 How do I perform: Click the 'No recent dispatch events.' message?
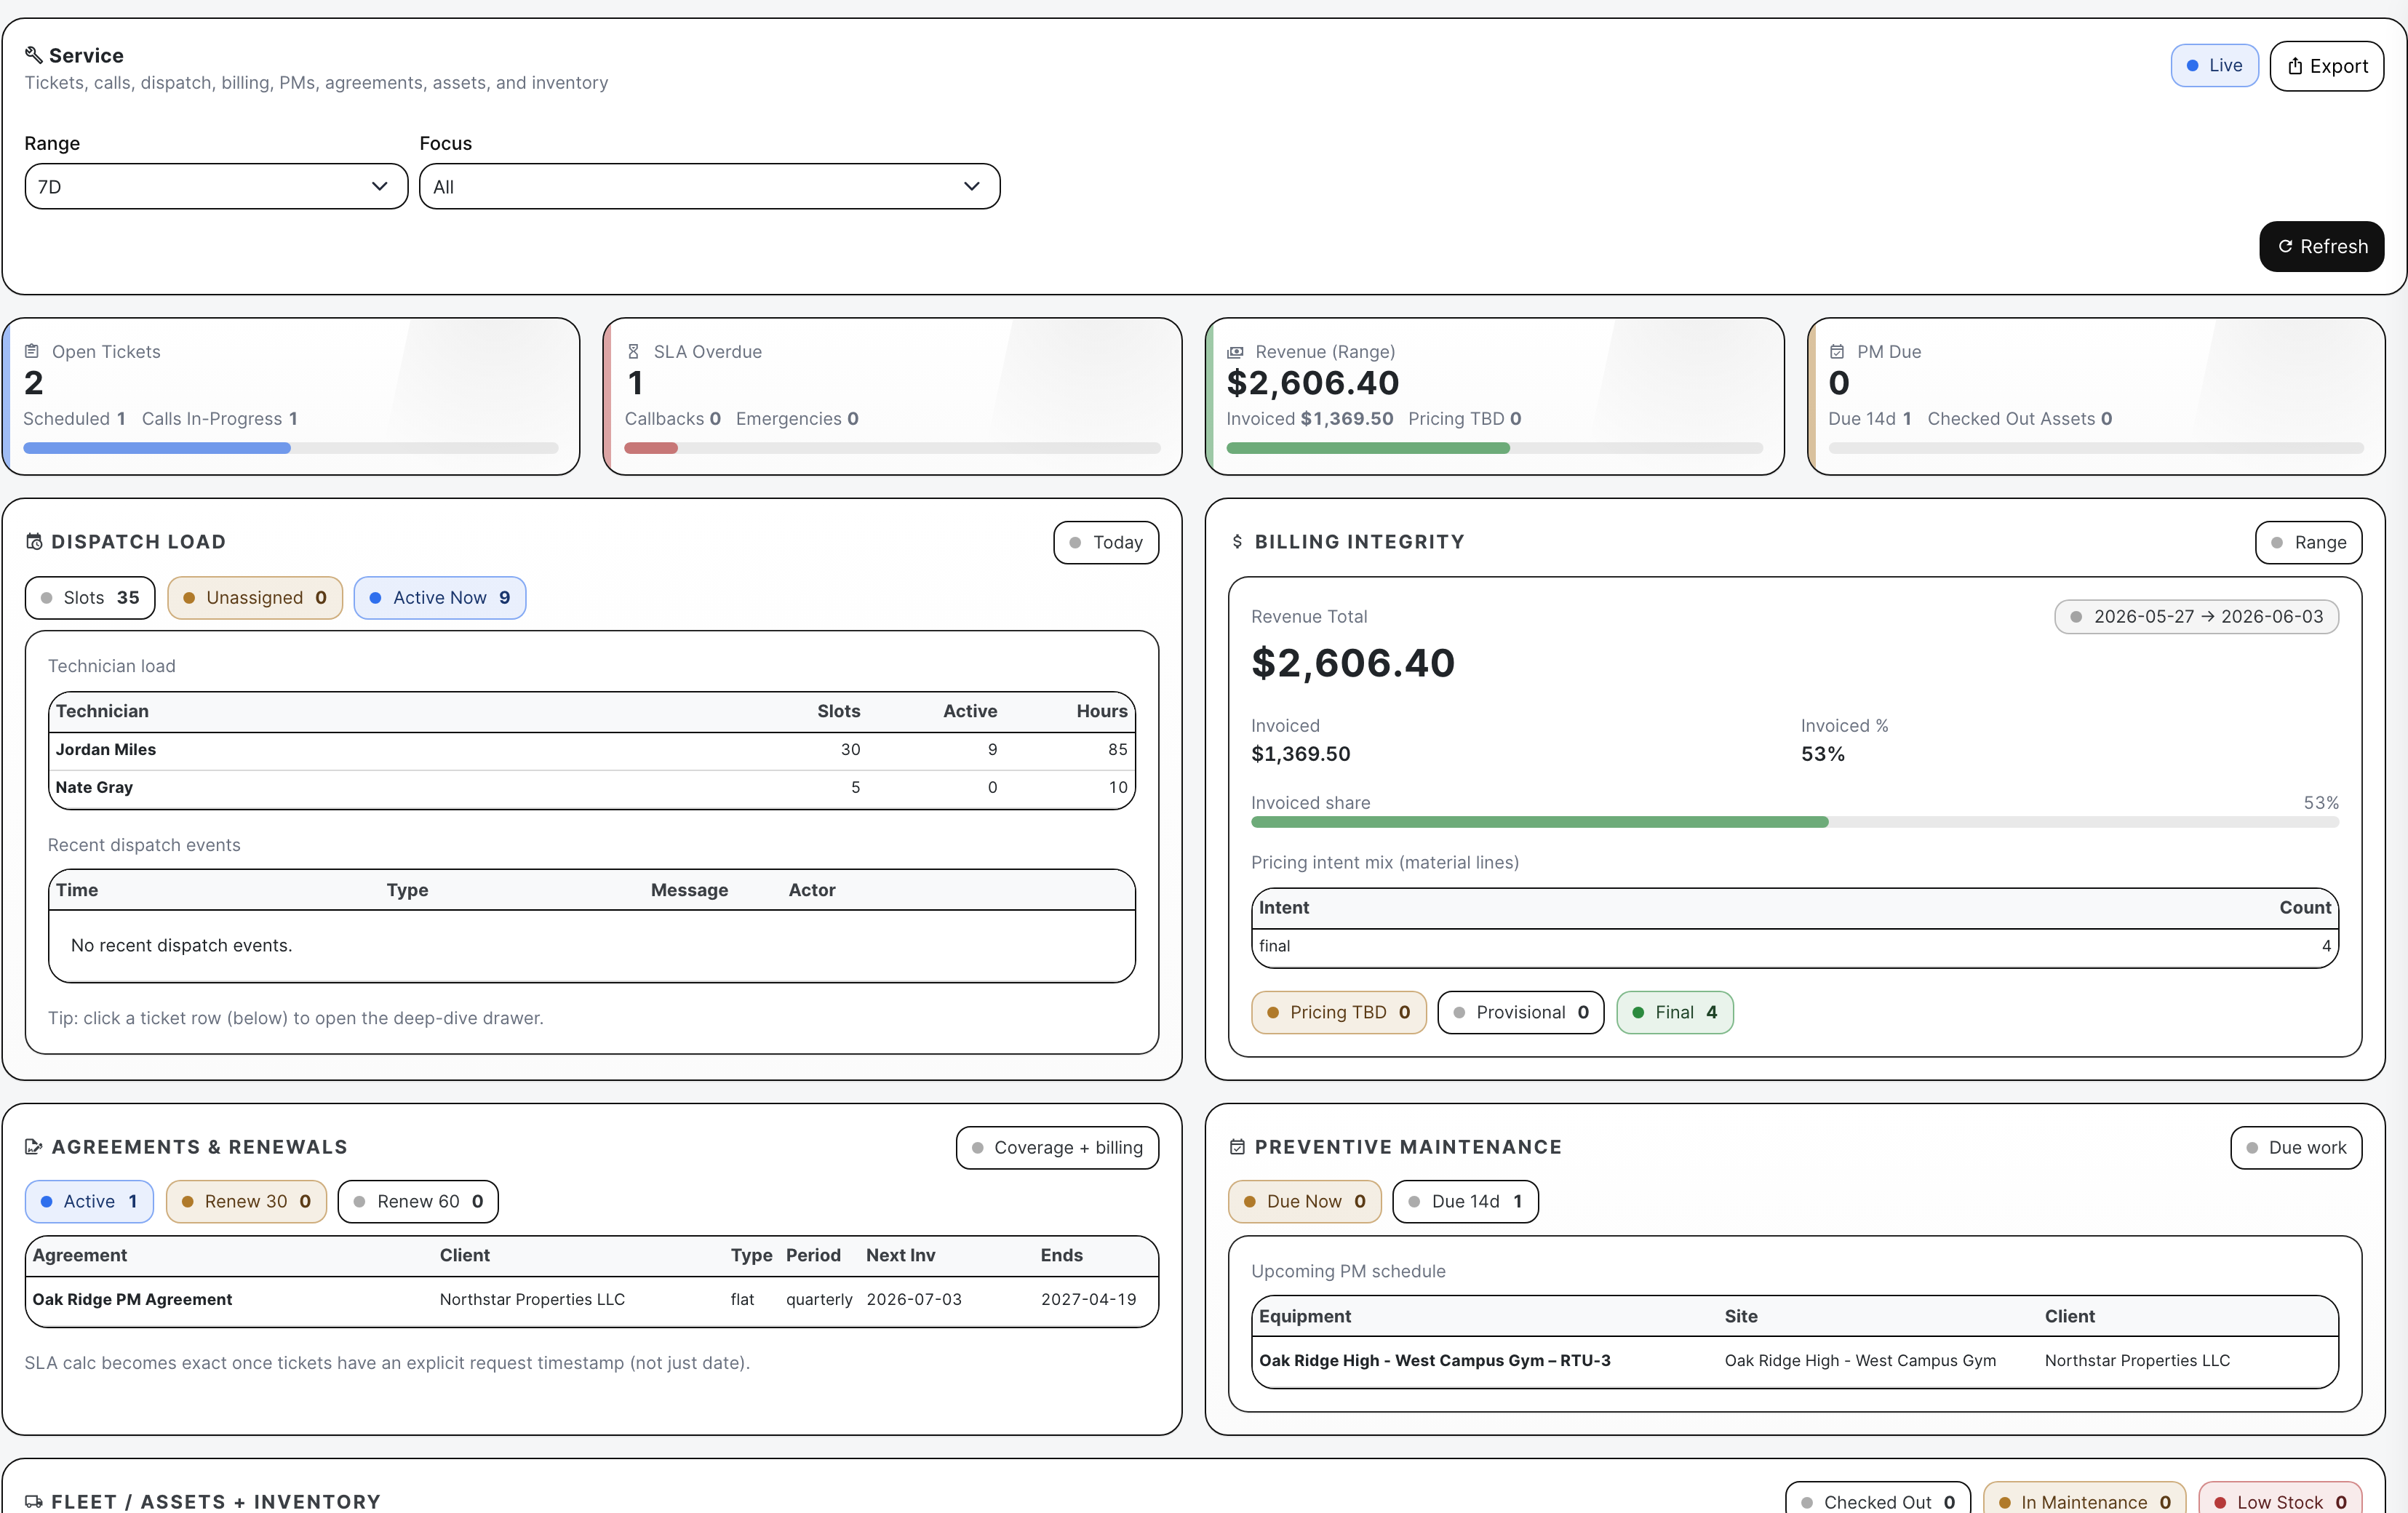[181, 946]
